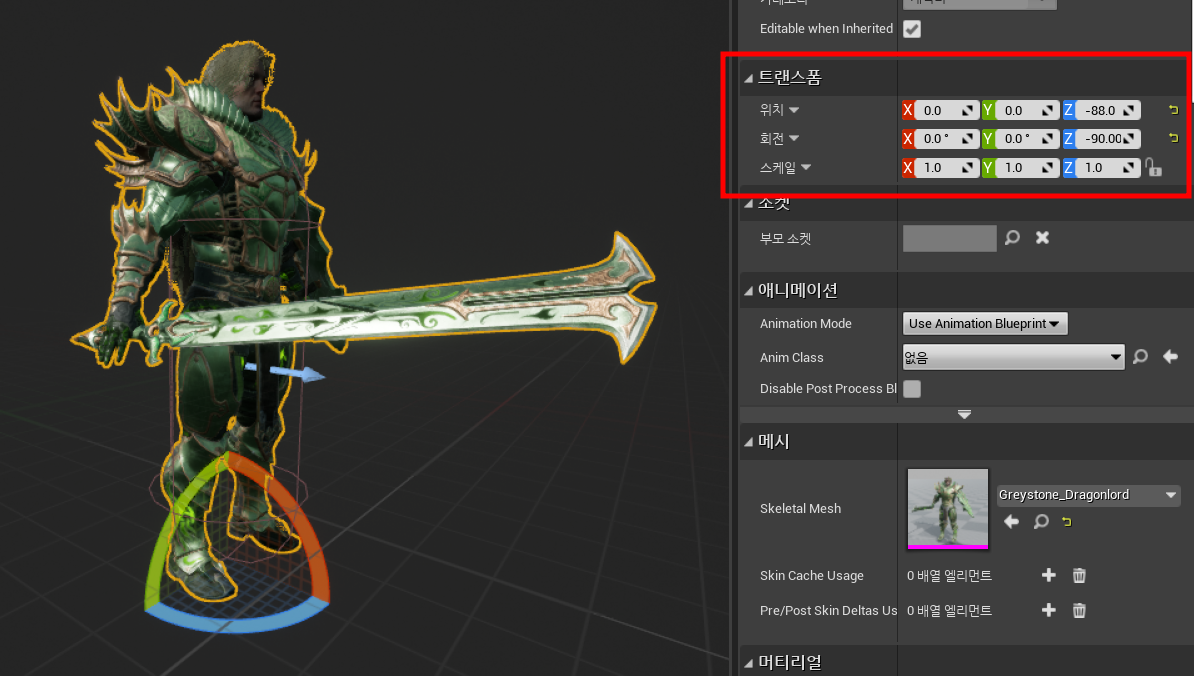Open the 스케일 scale type dropdown

[806, 167]
